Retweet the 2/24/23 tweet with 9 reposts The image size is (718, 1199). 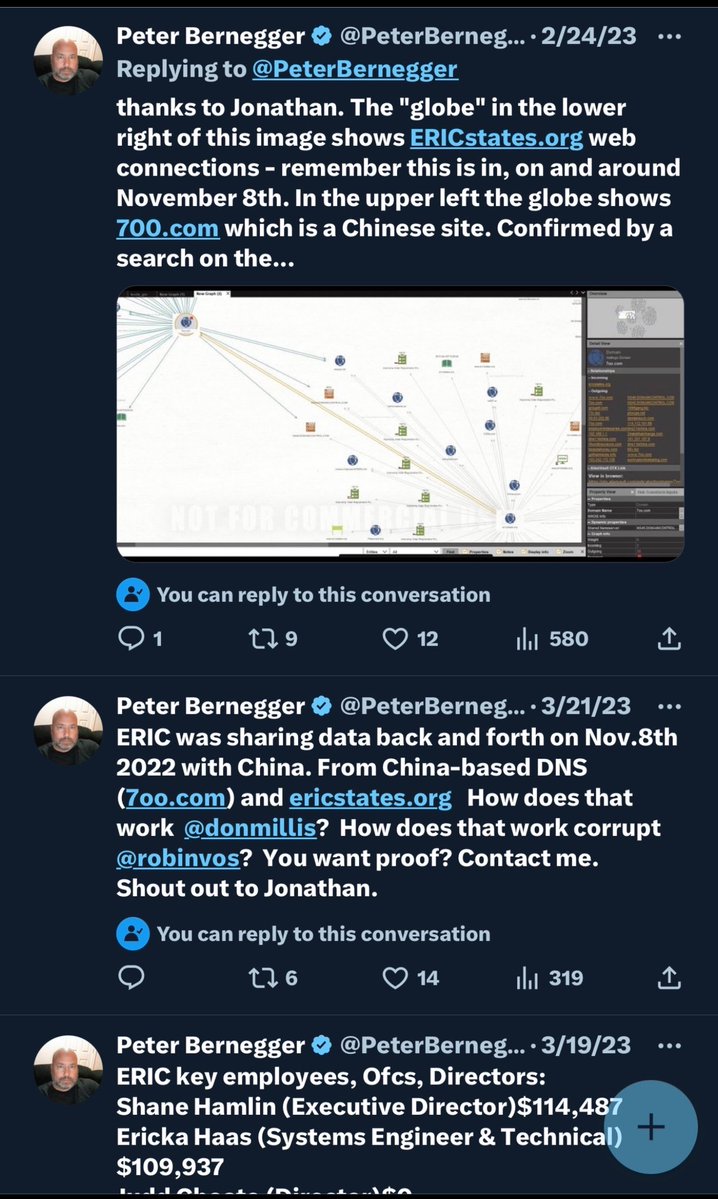click(263, 637)
